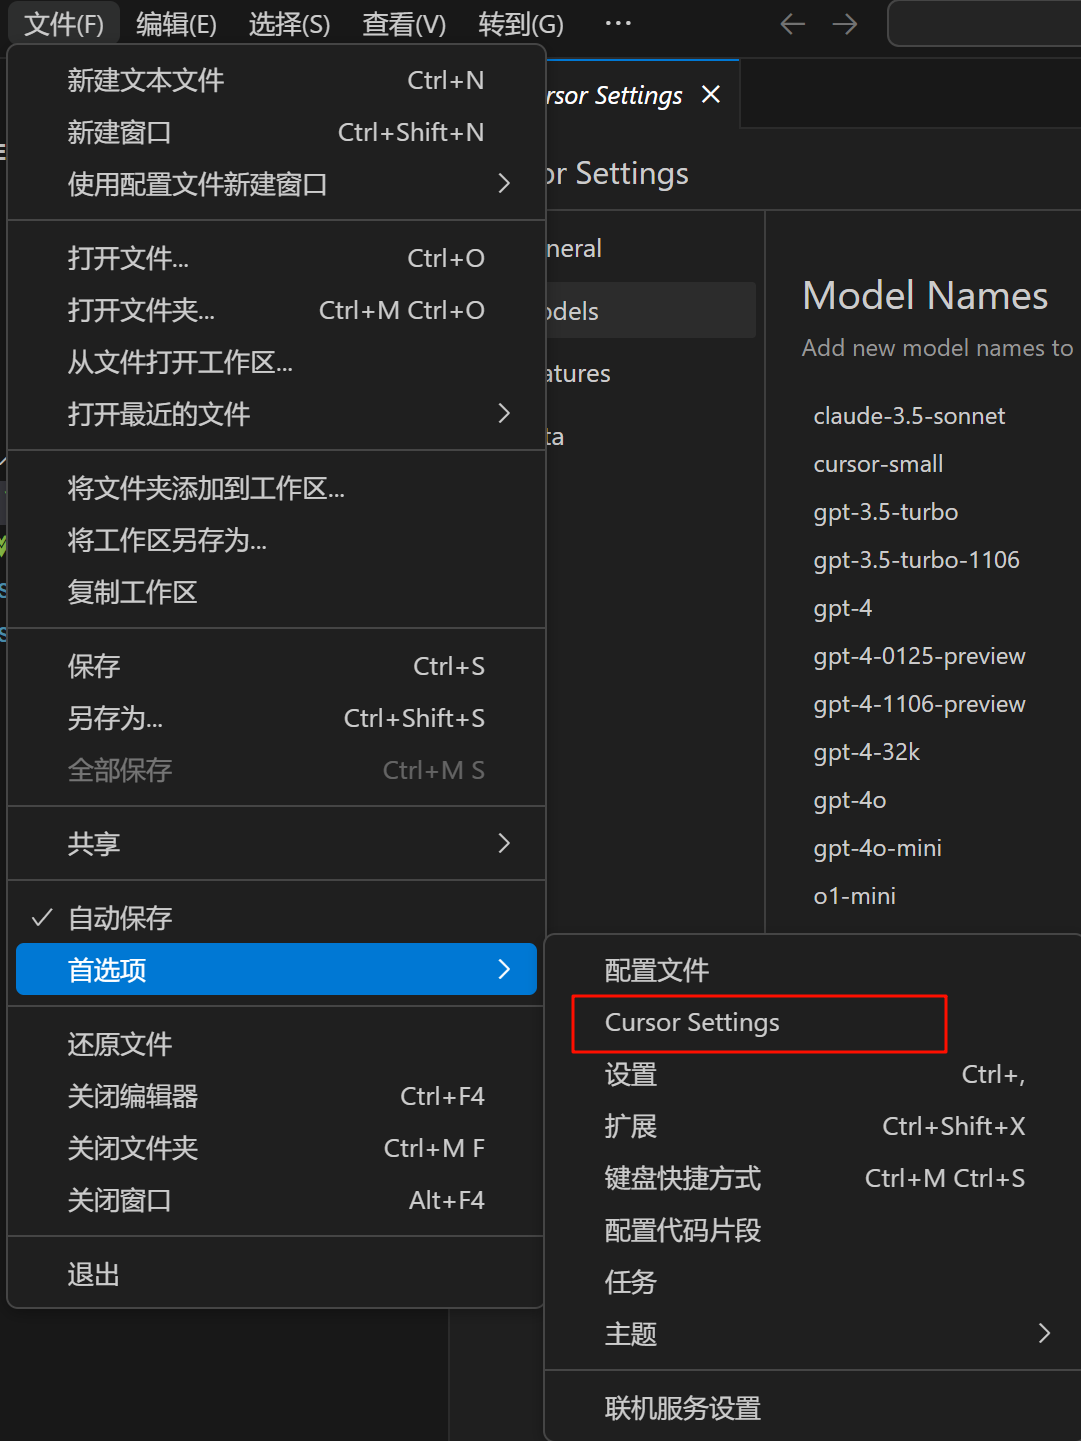
Task: Choose 还原文件 menu entry
Action: pyautogui.click(x=276, y=1044)
